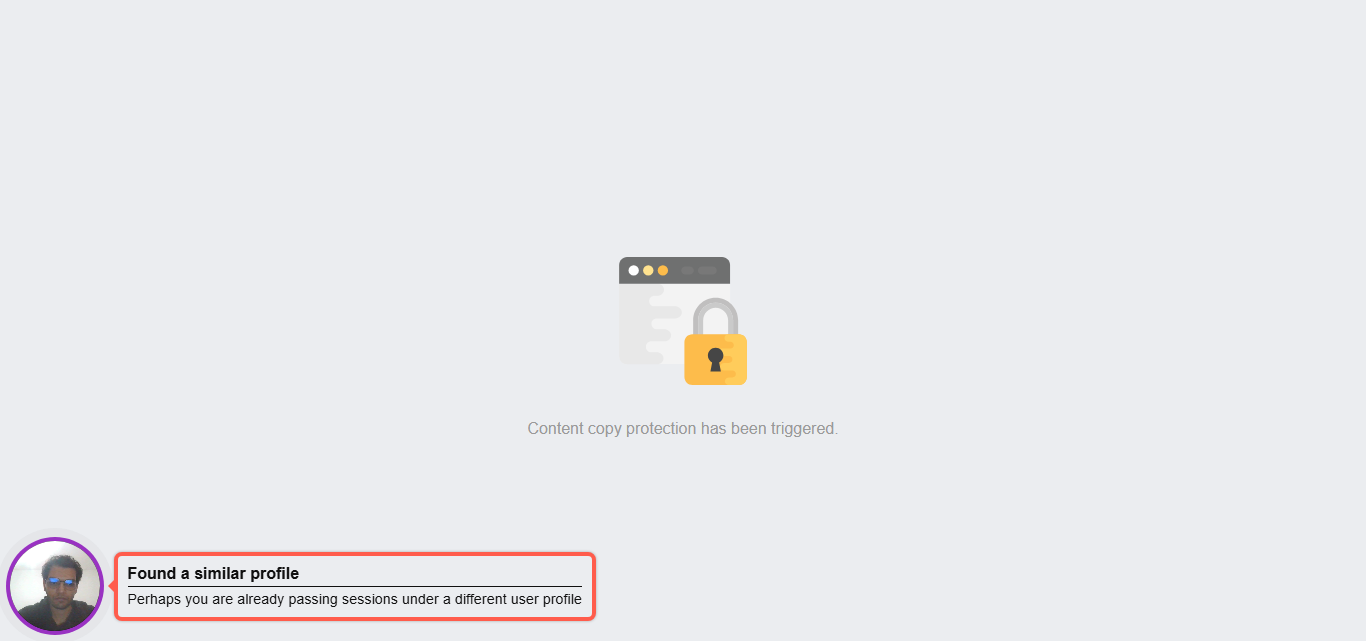
Task: Click the red arrow pointer of the alert bubble
Action: (111, 586)
